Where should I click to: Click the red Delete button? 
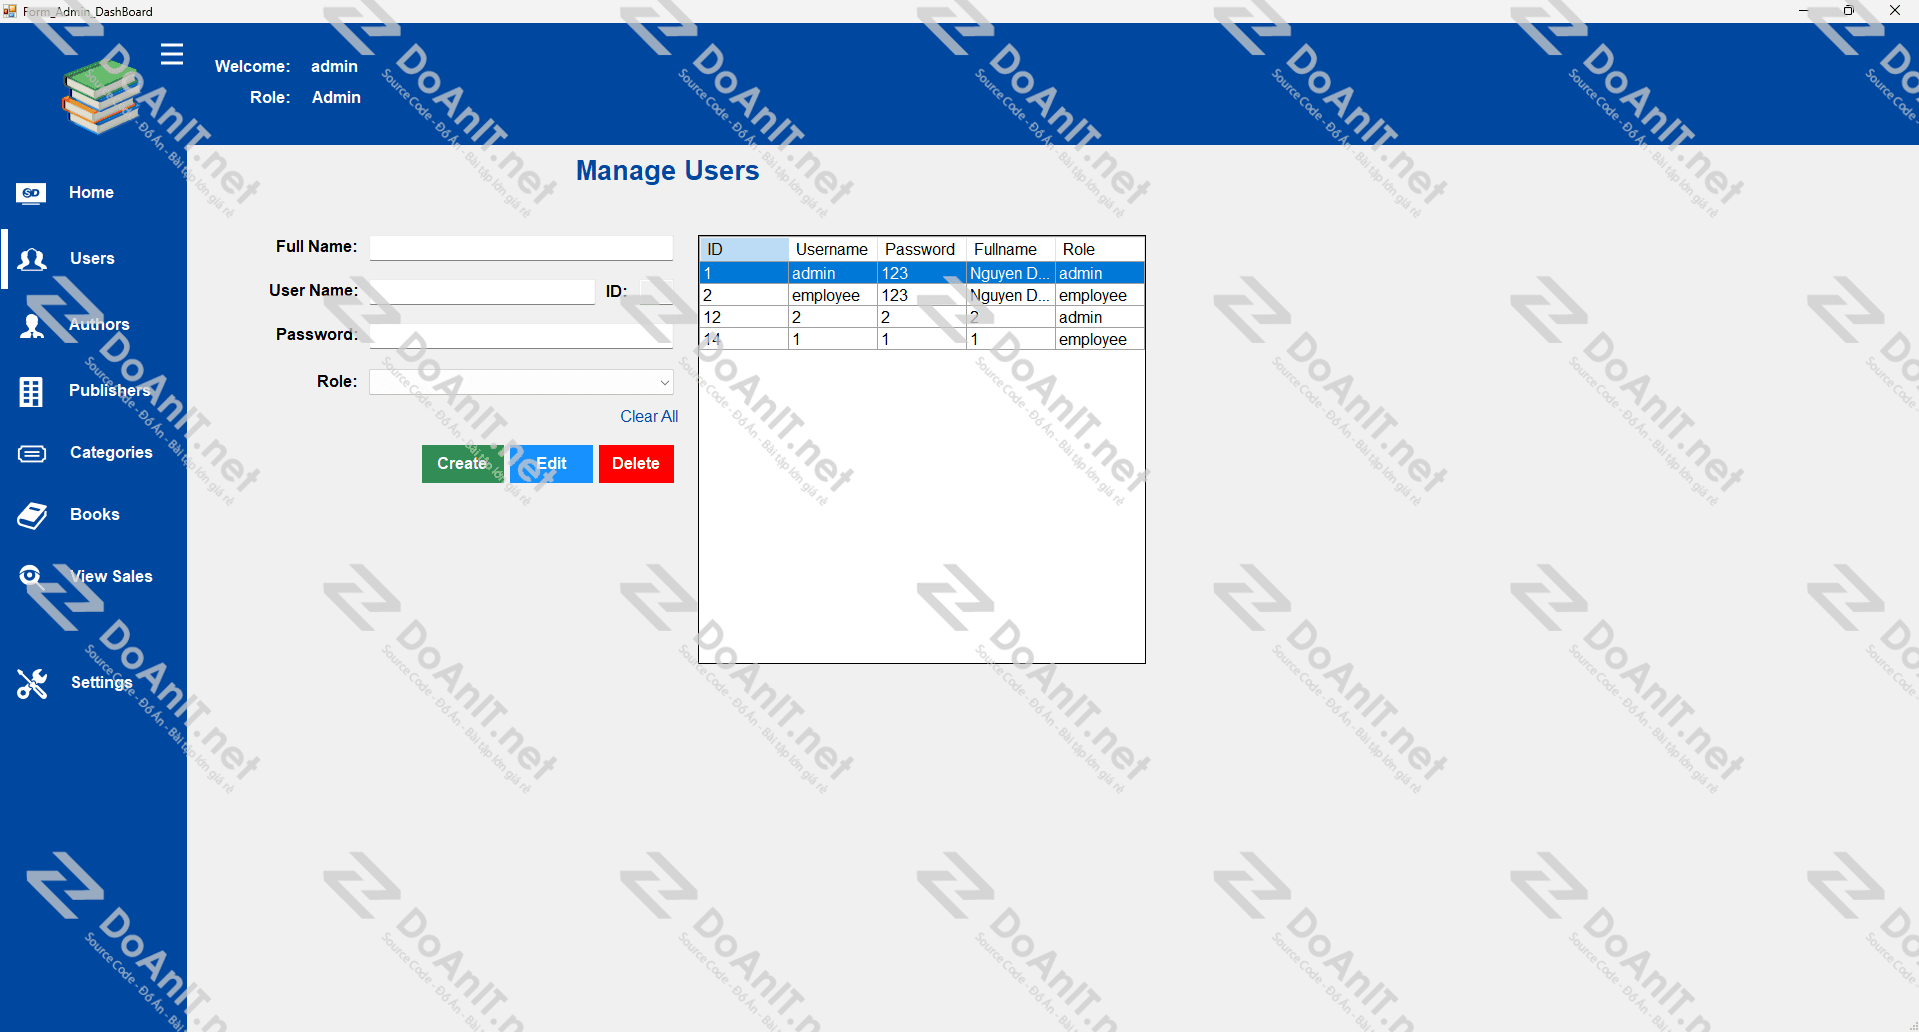pos(636,464)
